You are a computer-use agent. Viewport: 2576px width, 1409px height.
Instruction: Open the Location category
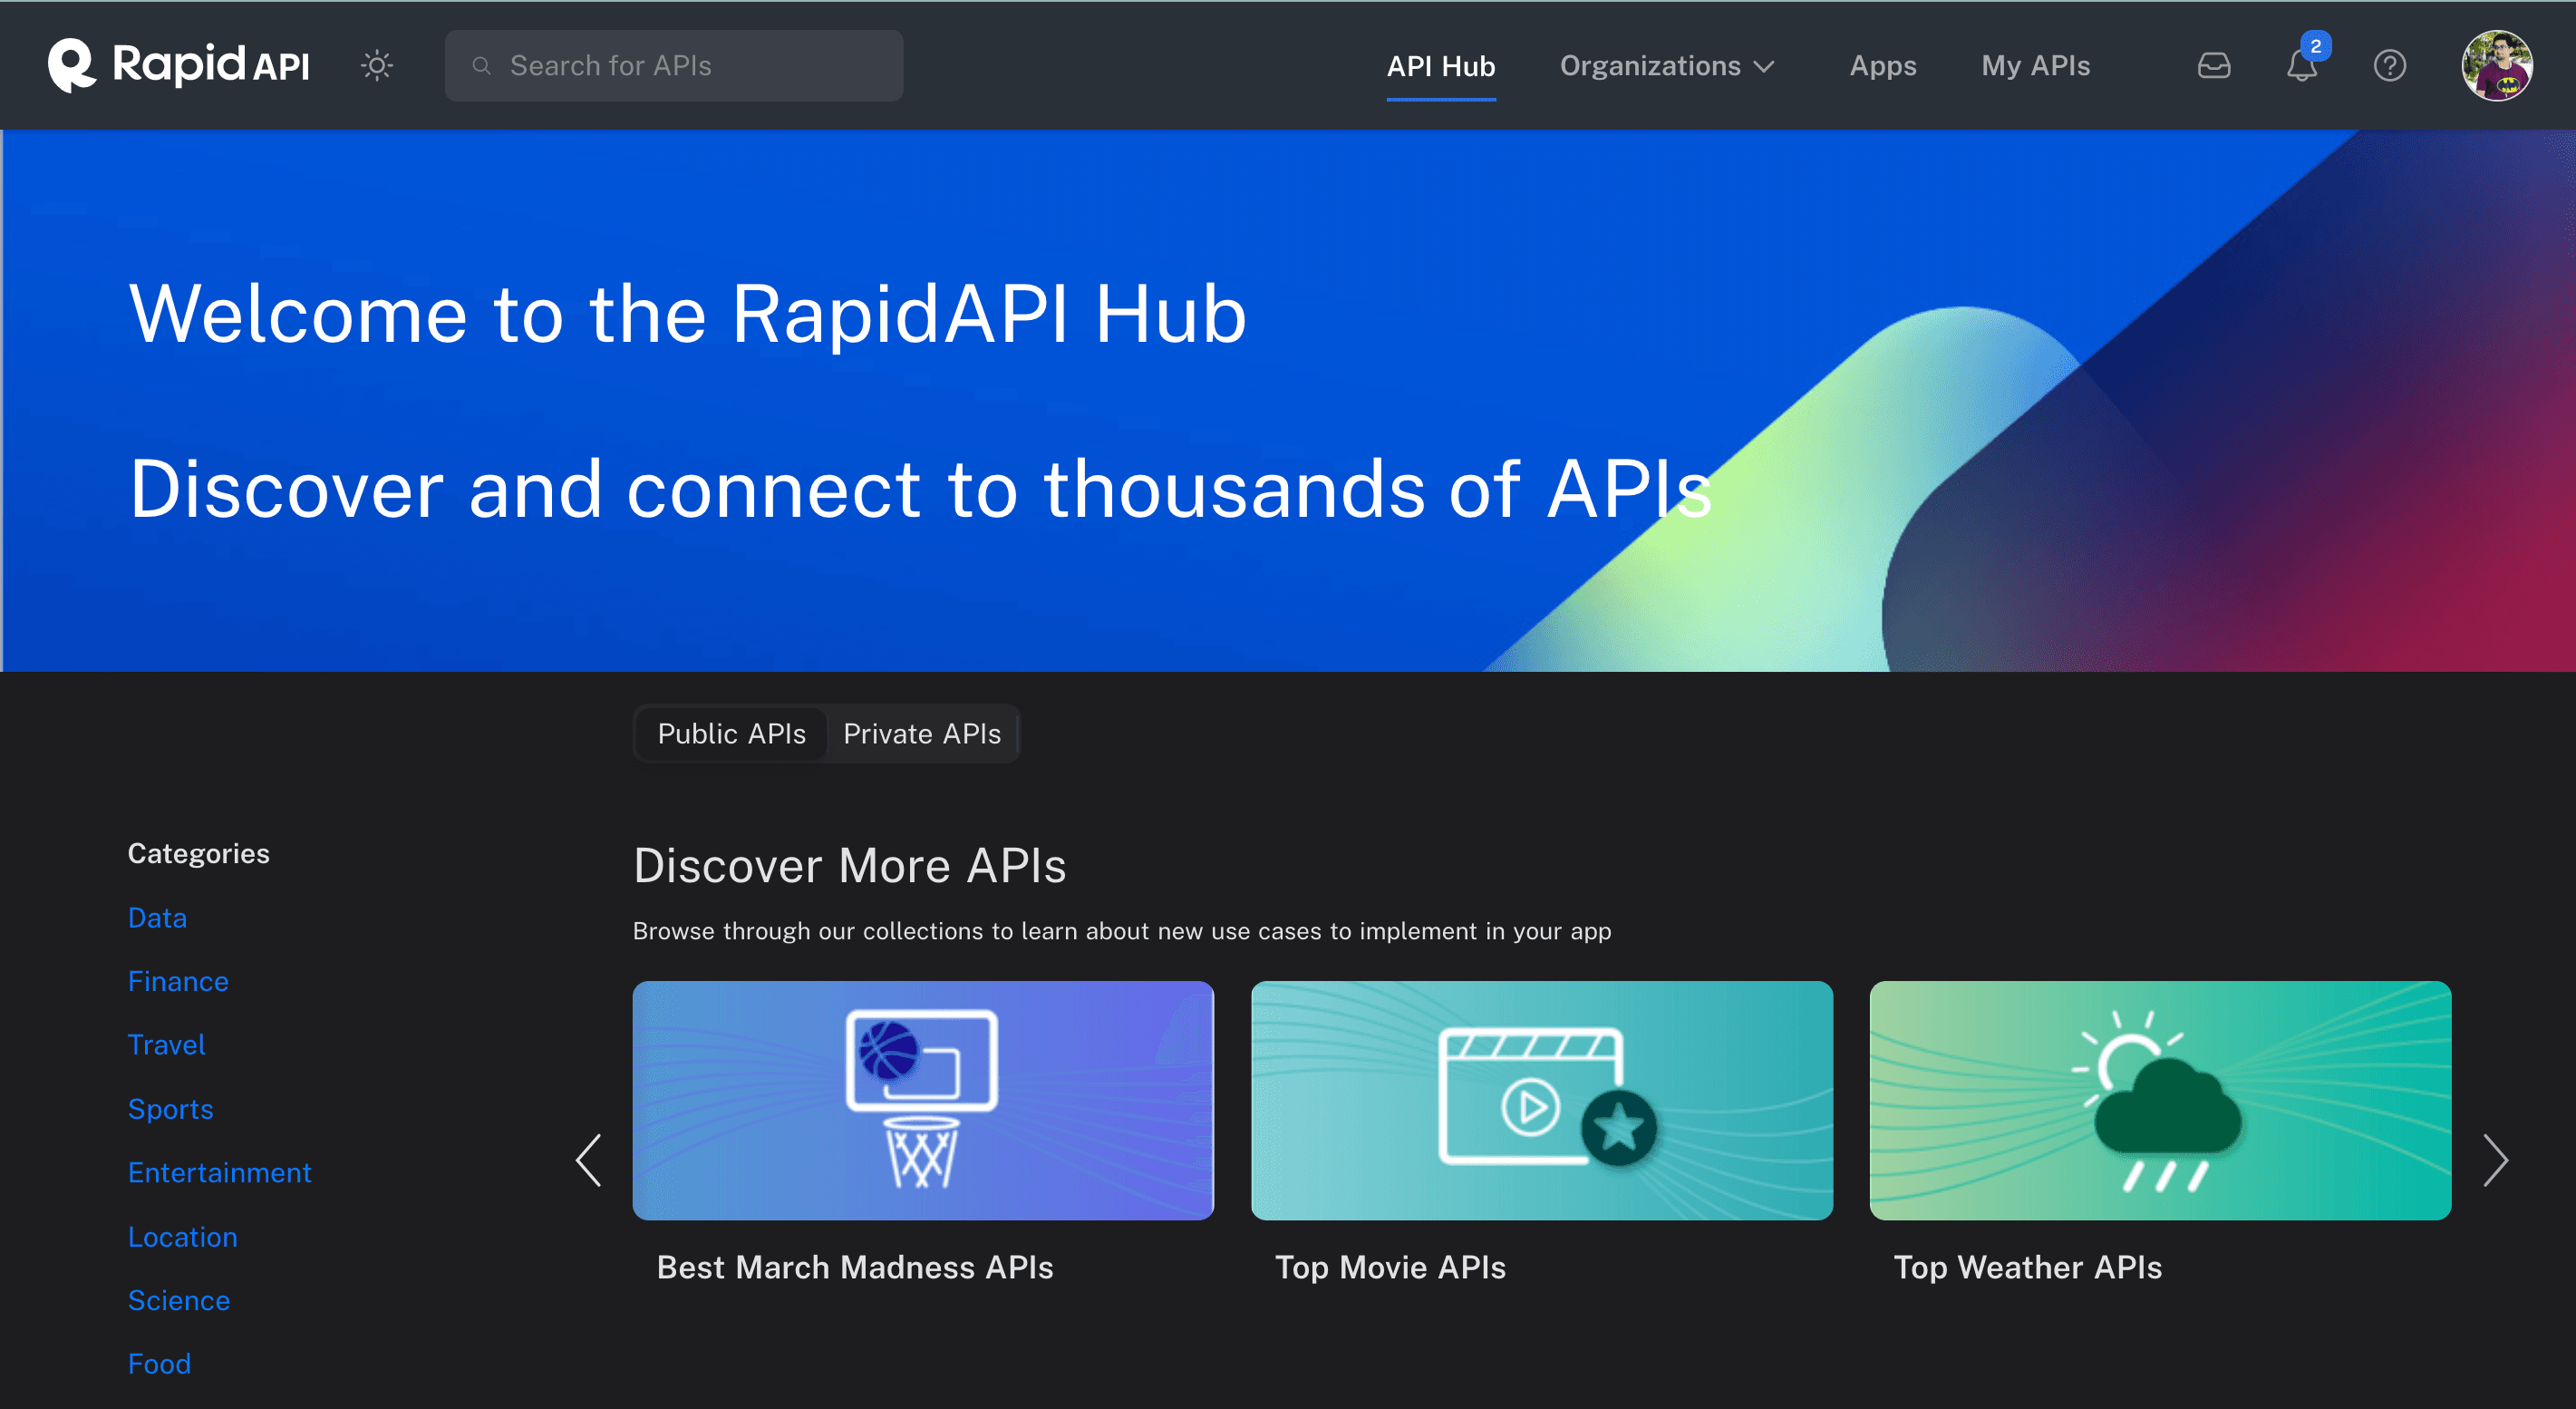(182, 1236)
